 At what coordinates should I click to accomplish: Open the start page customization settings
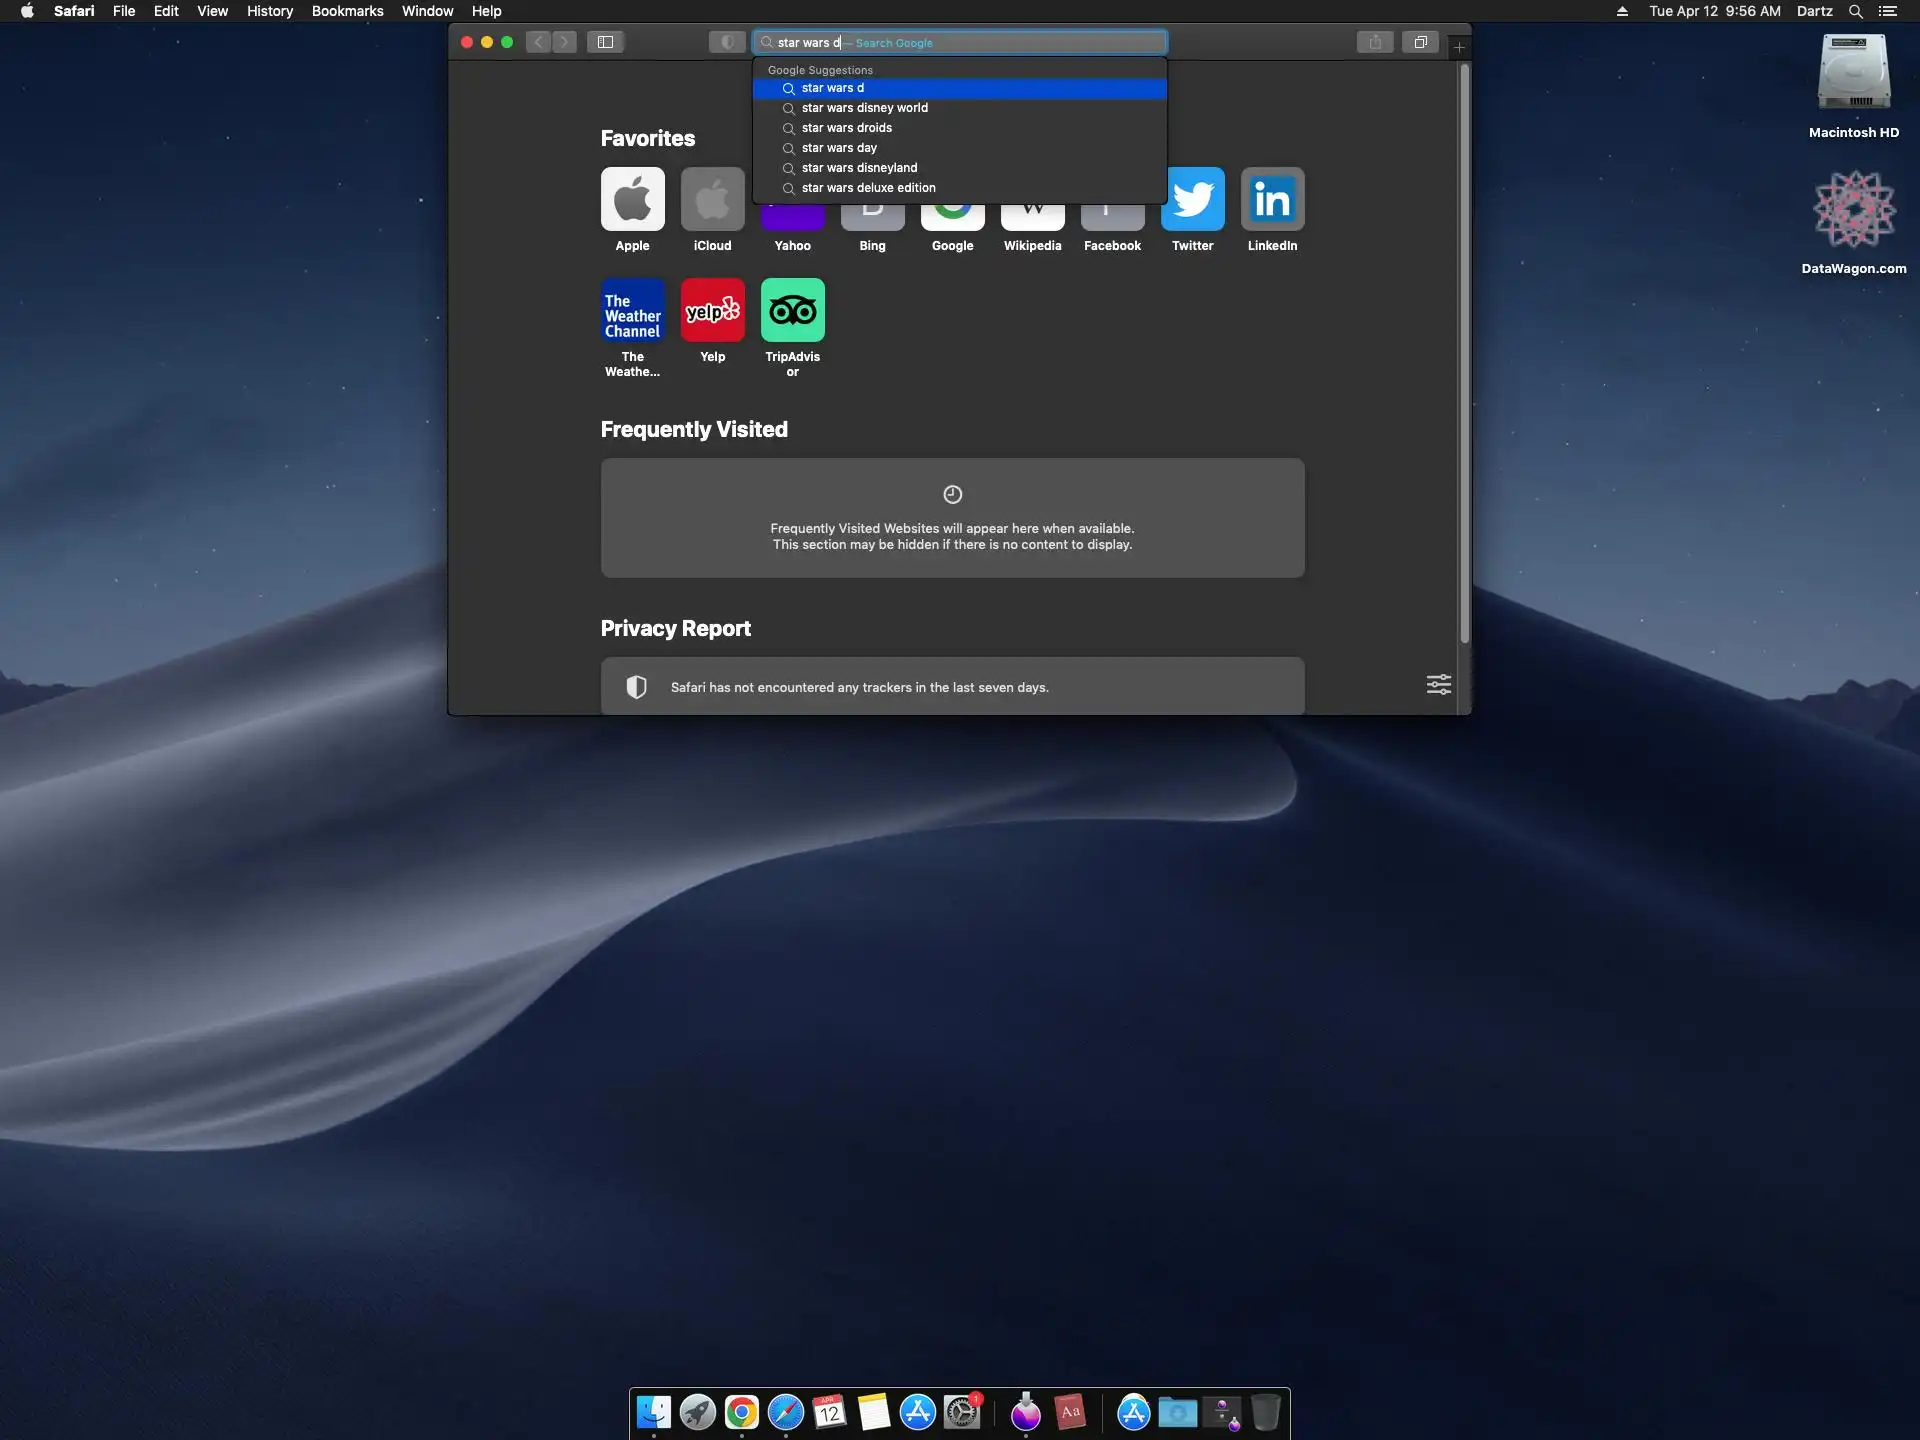1438,685
